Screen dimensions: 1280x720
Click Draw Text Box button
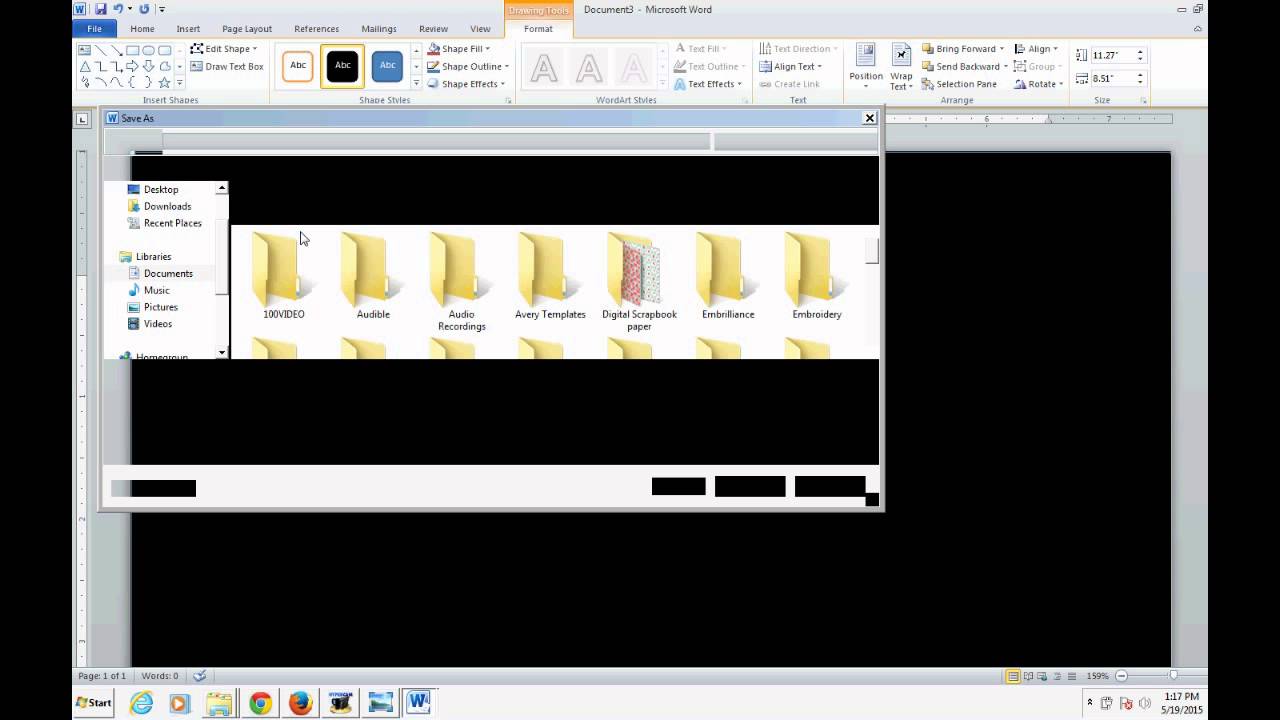227,66
